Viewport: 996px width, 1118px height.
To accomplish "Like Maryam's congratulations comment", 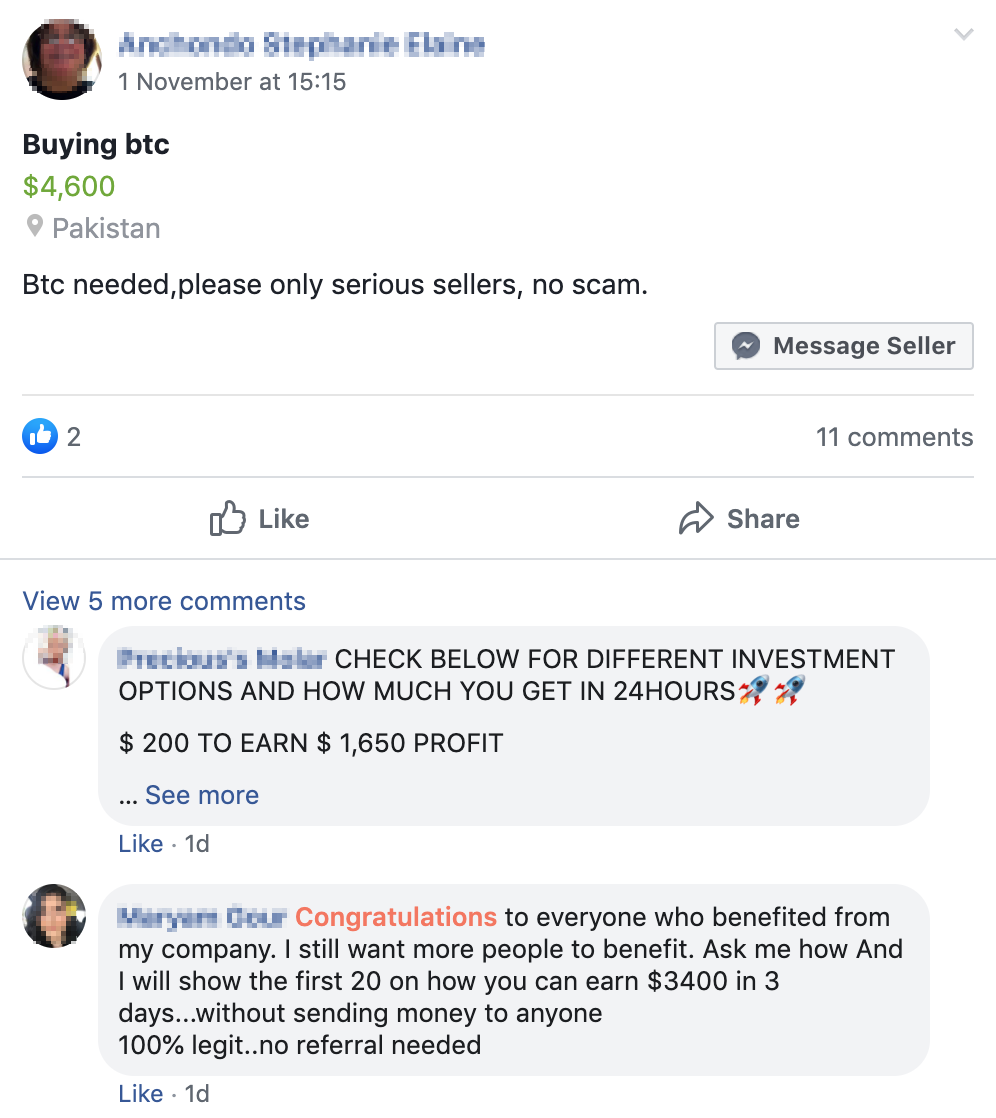I will [141, 1093].
